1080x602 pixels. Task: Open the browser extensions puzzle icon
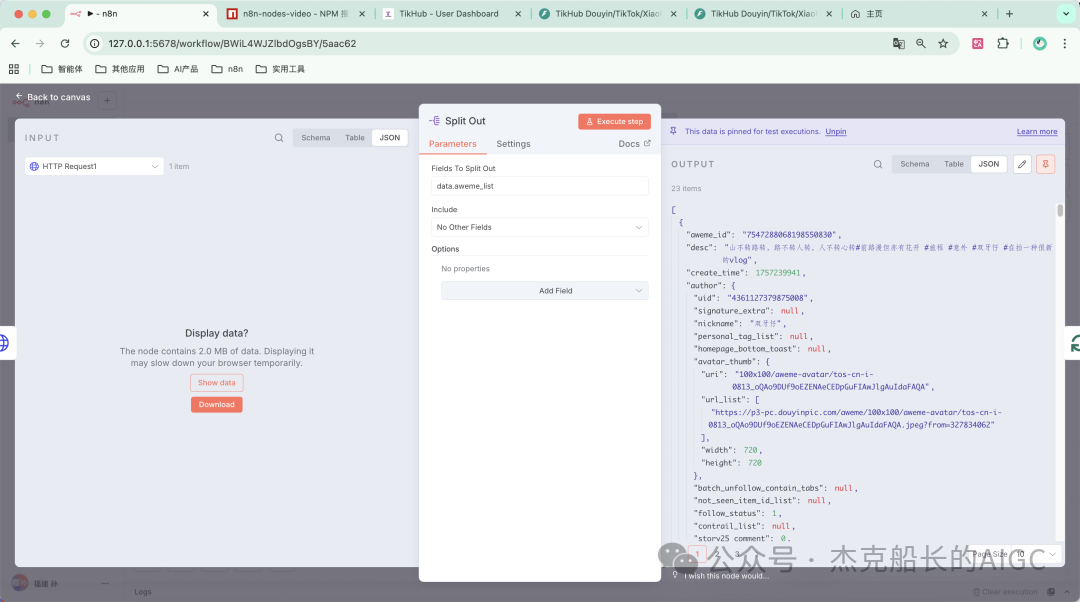[x=1003, y=43]
